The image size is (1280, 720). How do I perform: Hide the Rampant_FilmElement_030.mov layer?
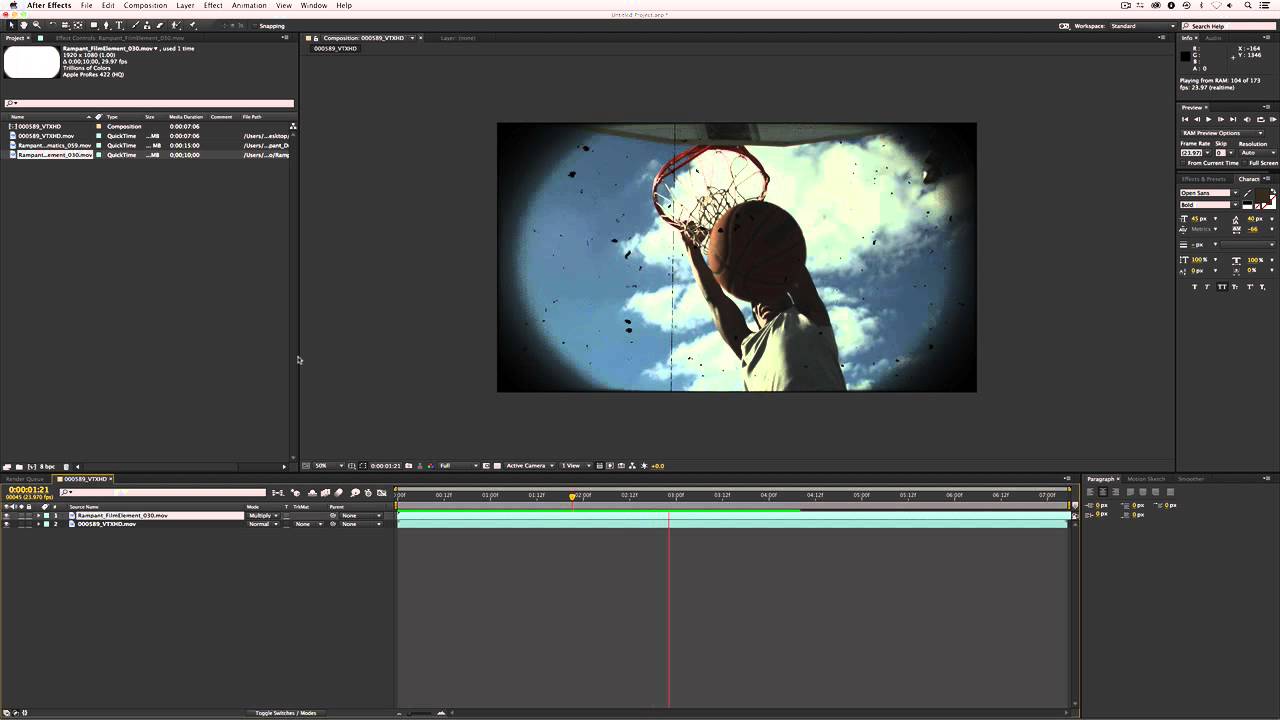coord(6,516)
